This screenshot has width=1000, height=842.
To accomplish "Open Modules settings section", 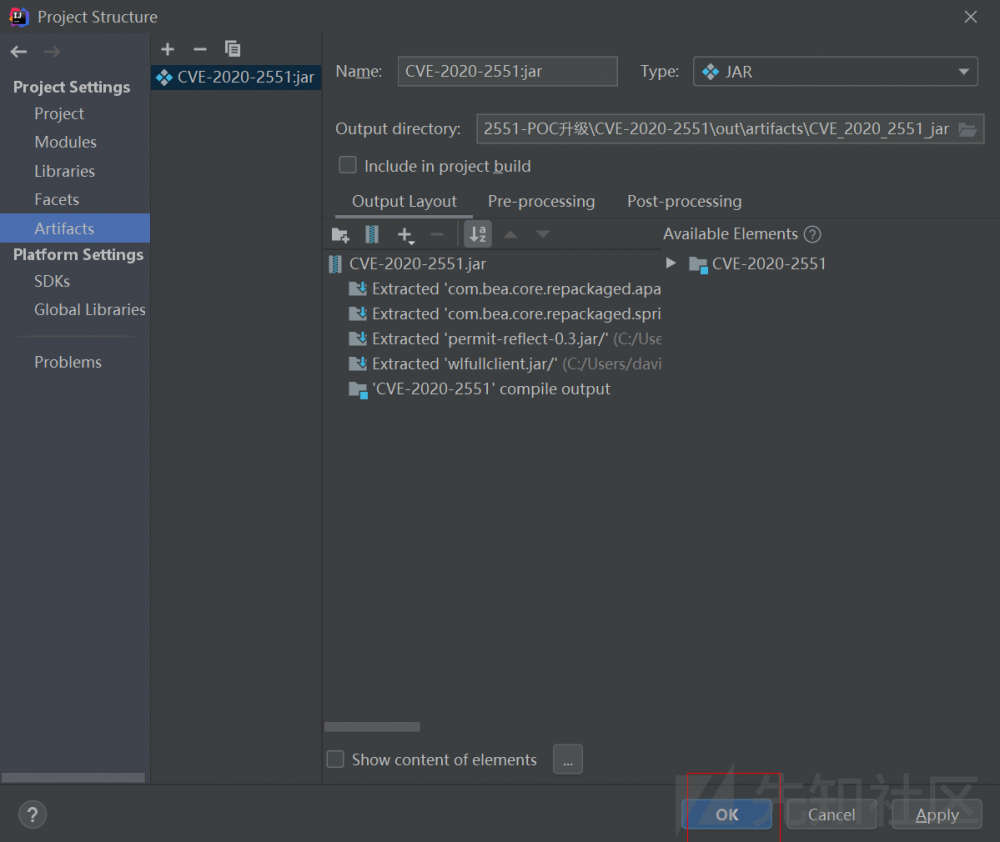I will [65, 142].
